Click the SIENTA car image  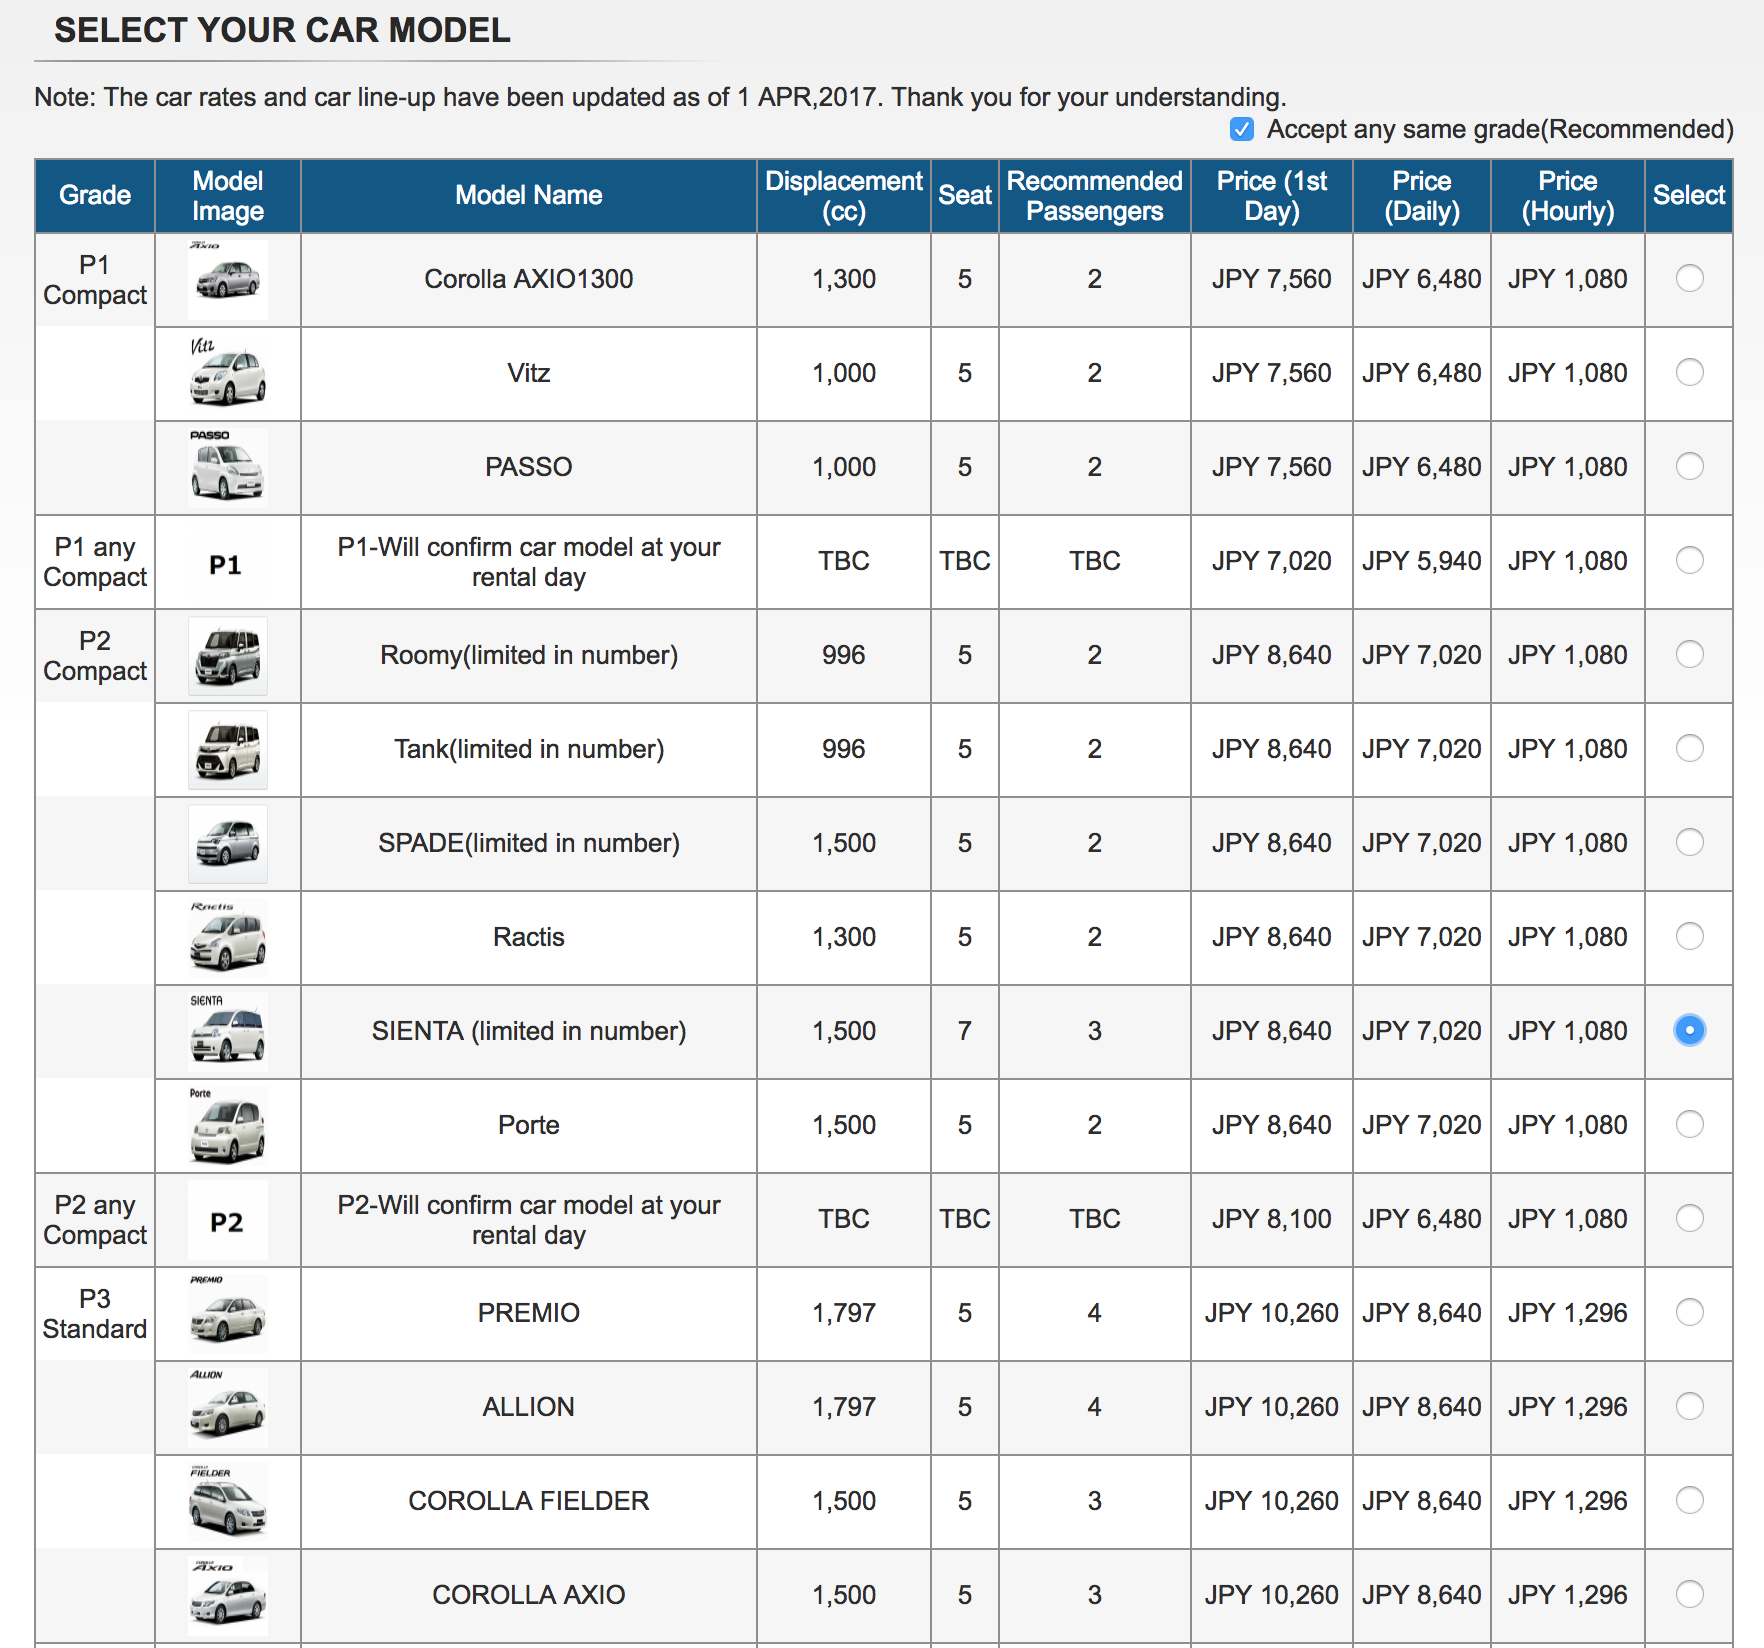[228, 1031]
